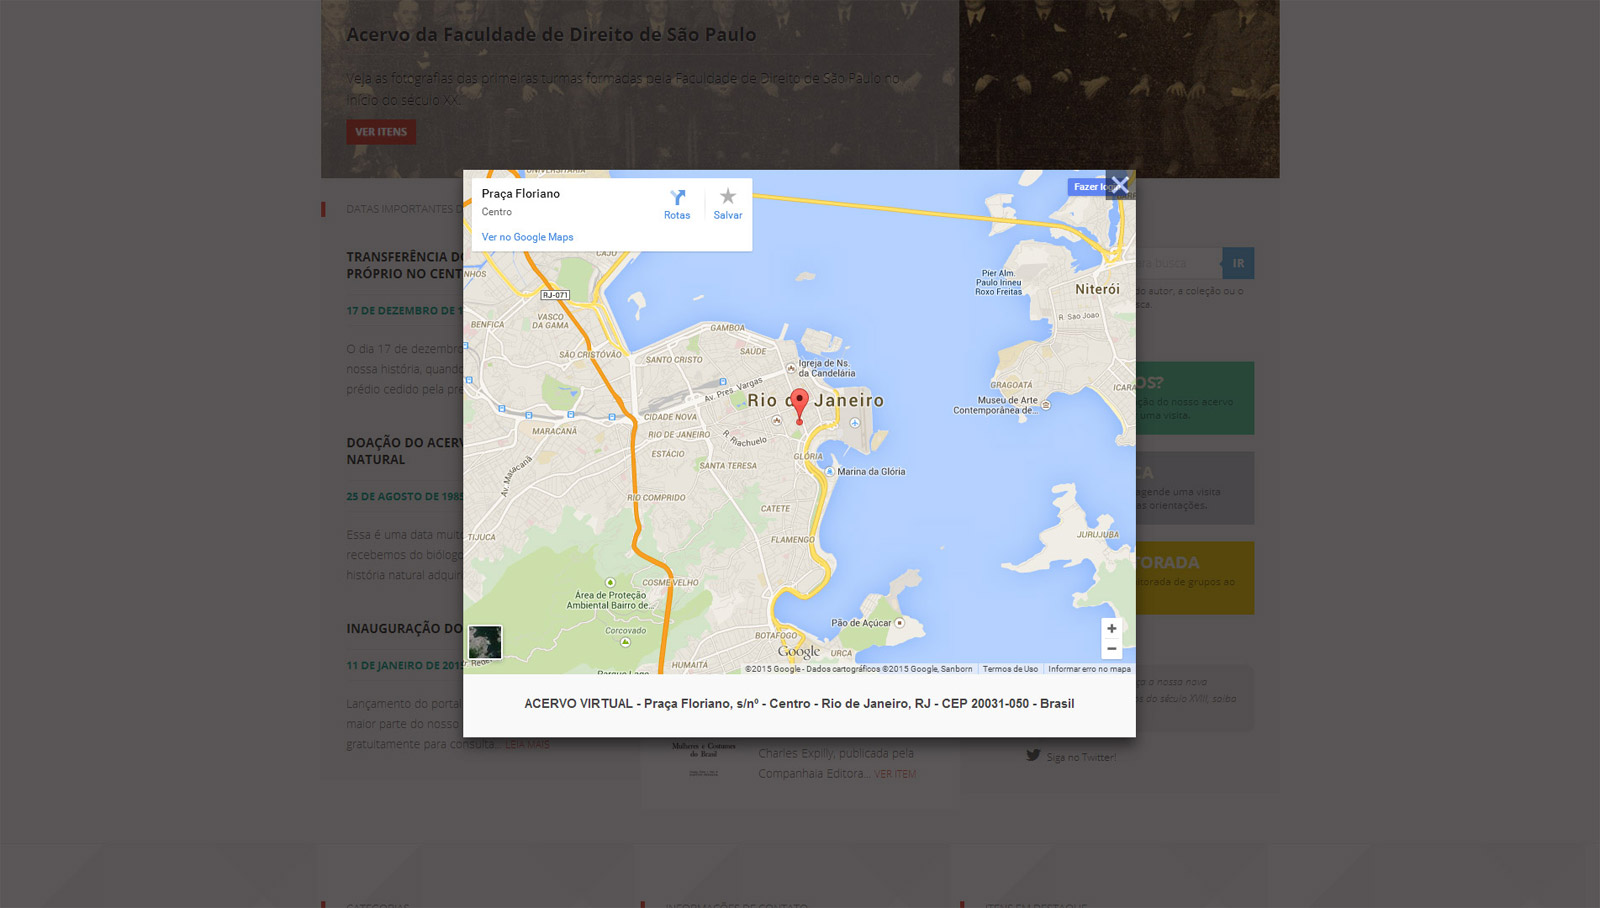The width and height of the screenshot is (1600, 908).
Task: Click the Google logo on map
Action: click(x=799, y=651)
